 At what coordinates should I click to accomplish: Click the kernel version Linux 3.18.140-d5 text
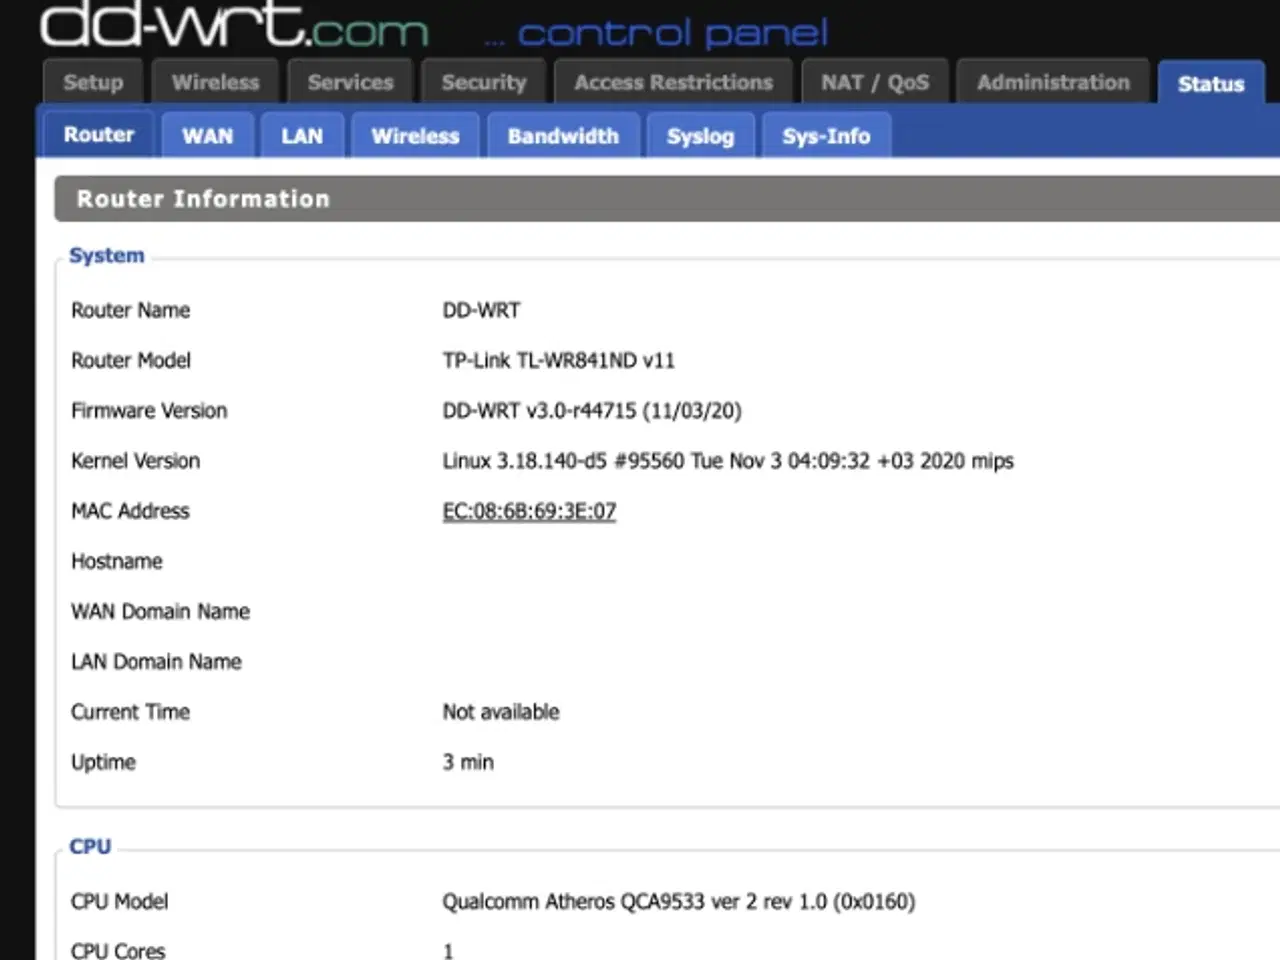click(728, 461)
